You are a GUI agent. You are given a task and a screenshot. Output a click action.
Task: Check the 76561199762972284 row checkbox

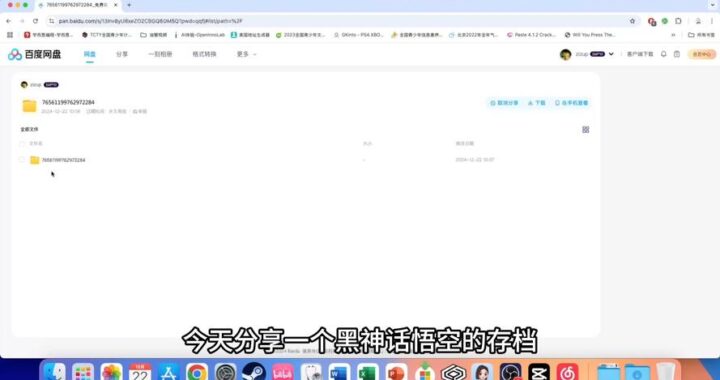tap(22, 160)
